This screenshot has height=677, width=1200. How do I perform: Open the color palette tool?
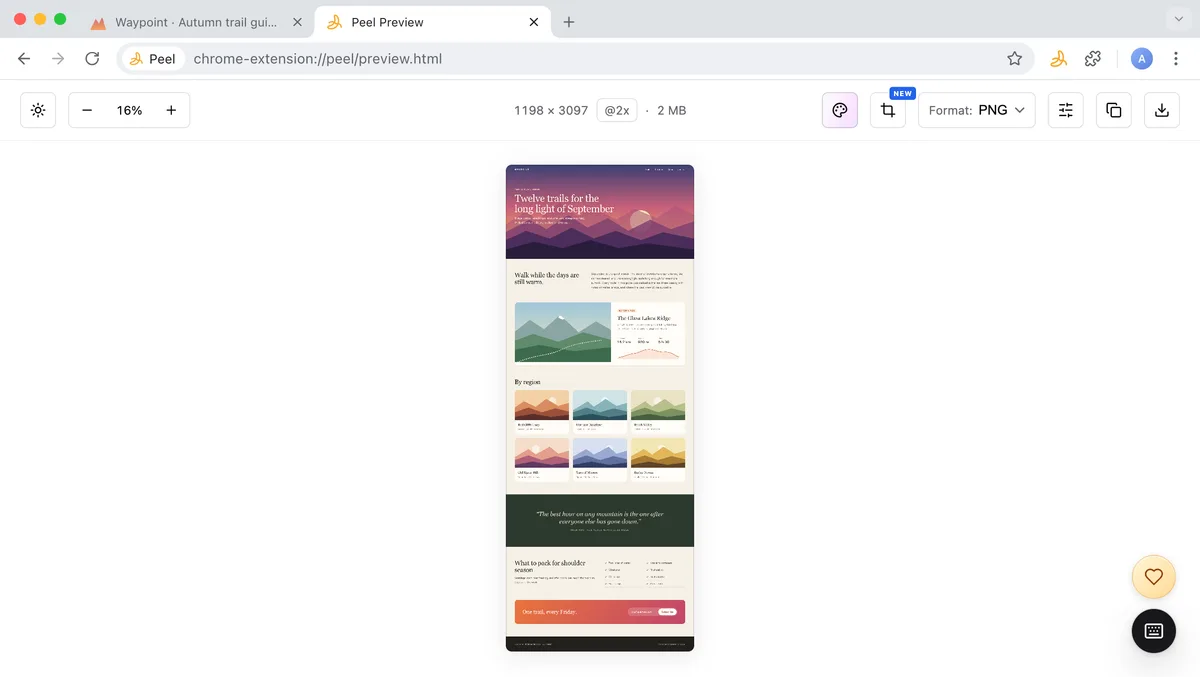tap(840, 110)
